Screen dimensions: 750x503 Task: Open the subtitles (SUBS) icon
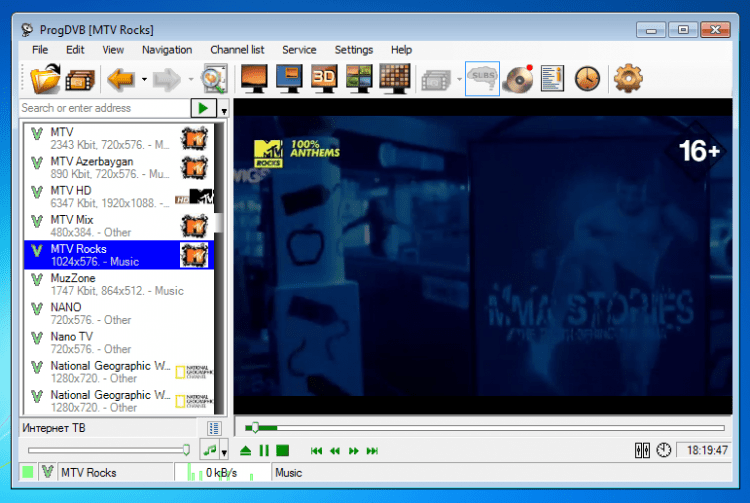tap(482, 78)
